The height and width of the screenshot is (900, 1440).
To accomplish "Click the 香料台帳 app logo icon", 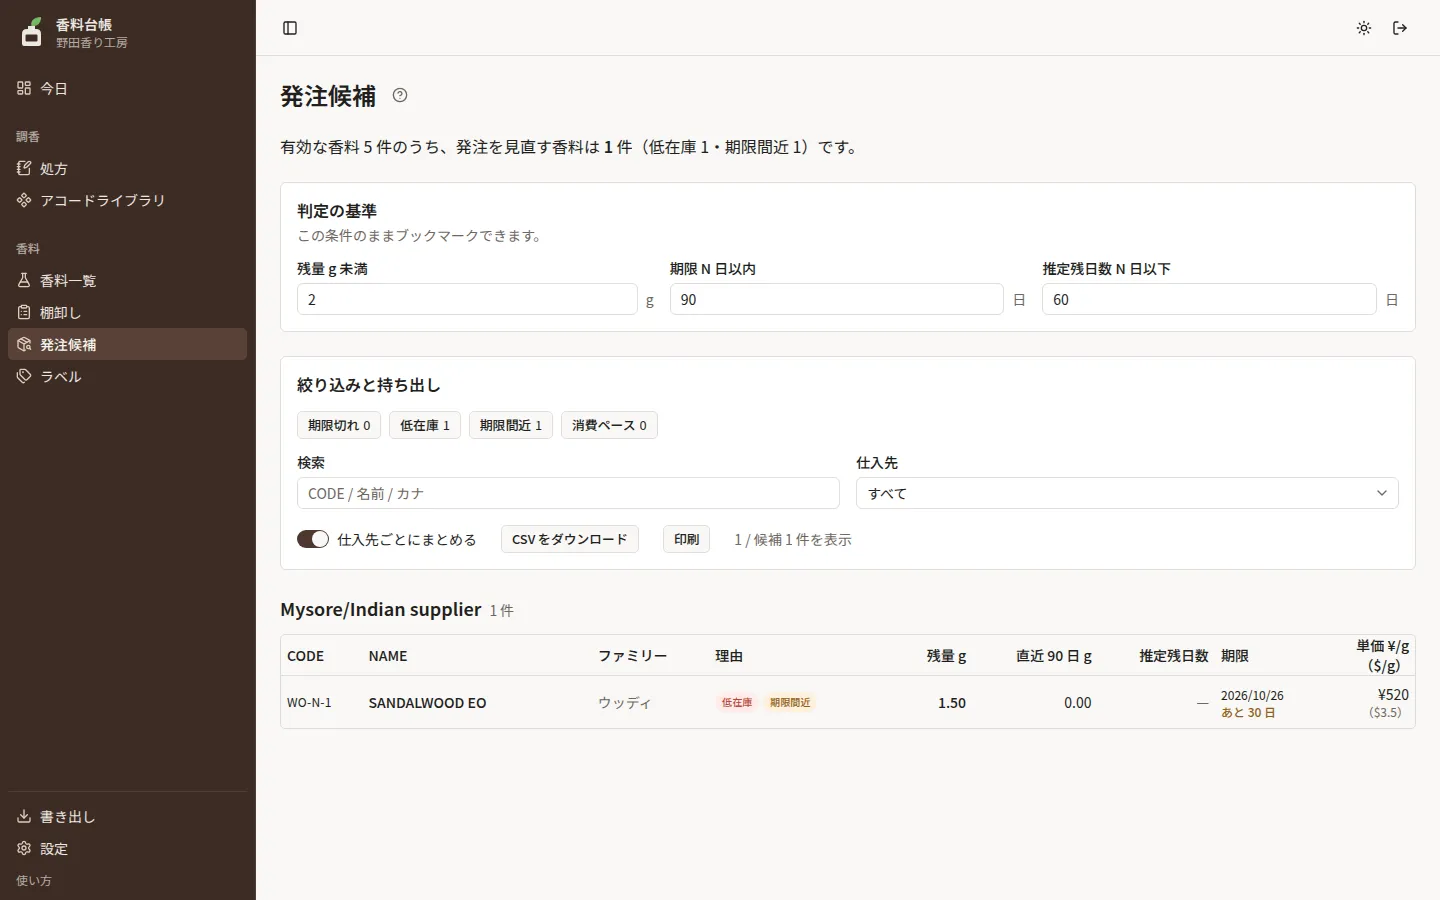I will click(32, 32).
